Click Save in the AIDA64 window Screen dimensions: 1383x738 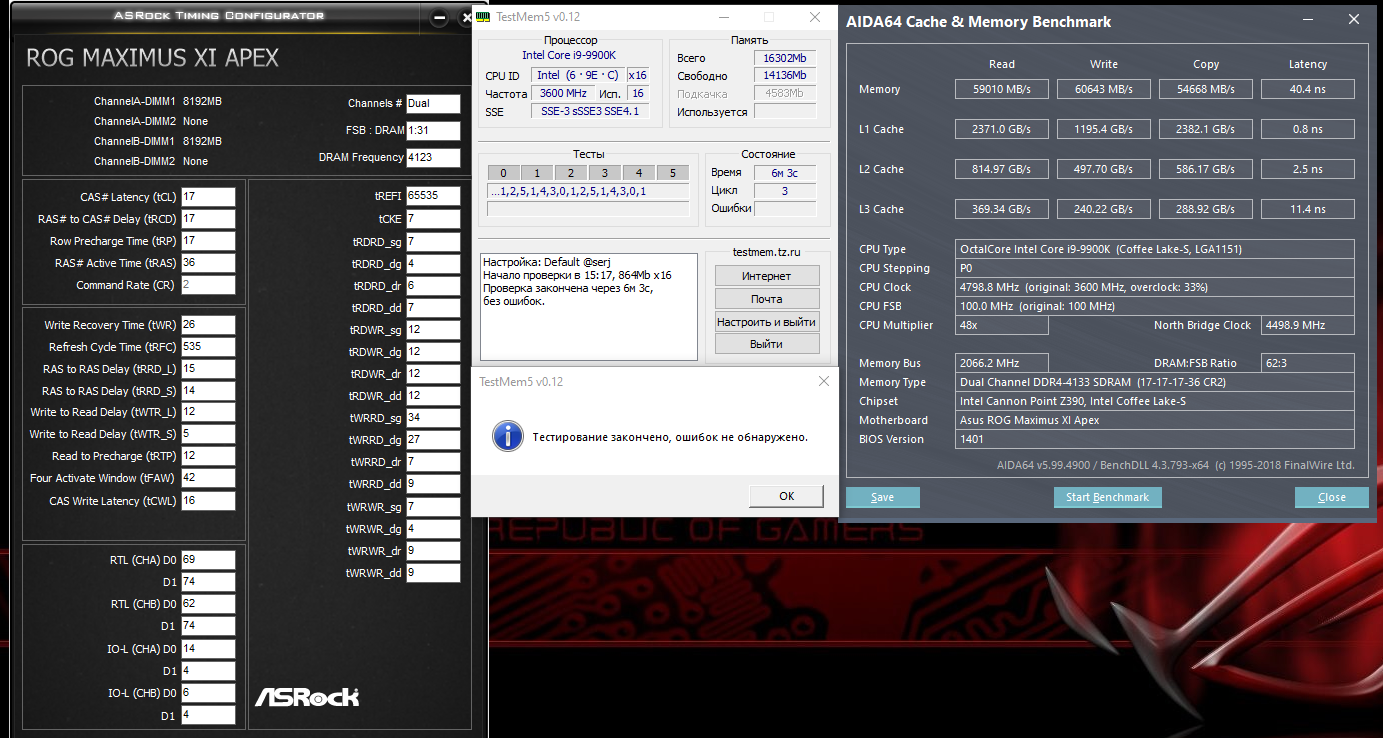click(x=882, y=497)
